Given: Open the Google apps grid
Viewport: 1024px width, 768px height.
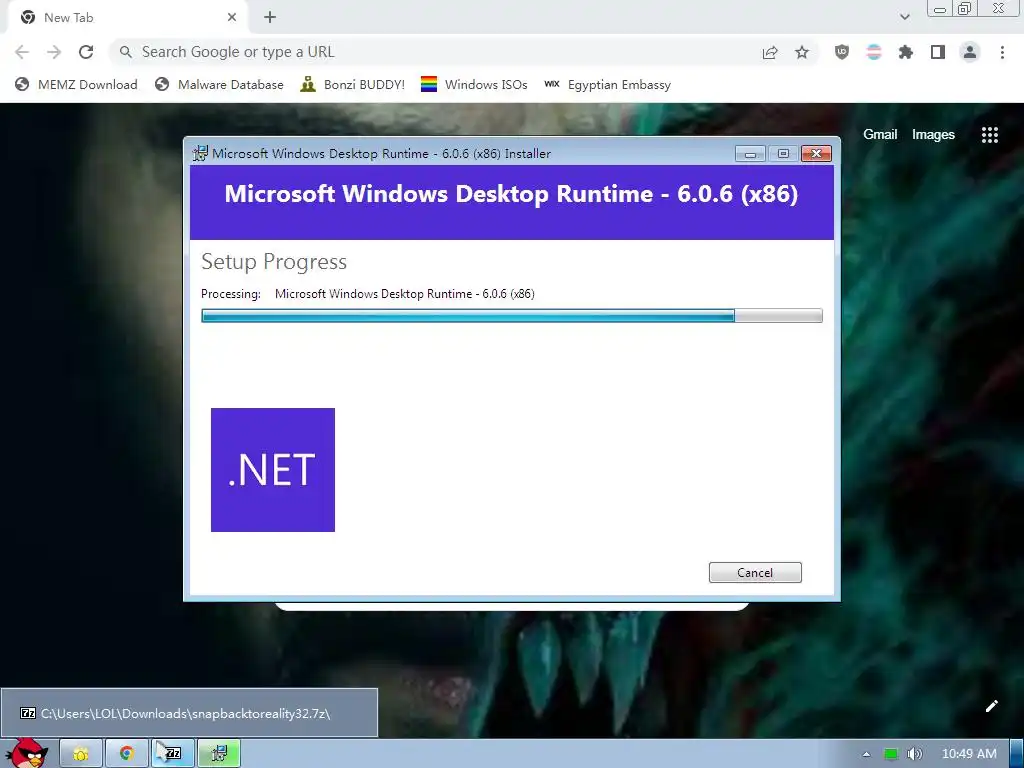Looking at the screenshot, I should point(989,135).
